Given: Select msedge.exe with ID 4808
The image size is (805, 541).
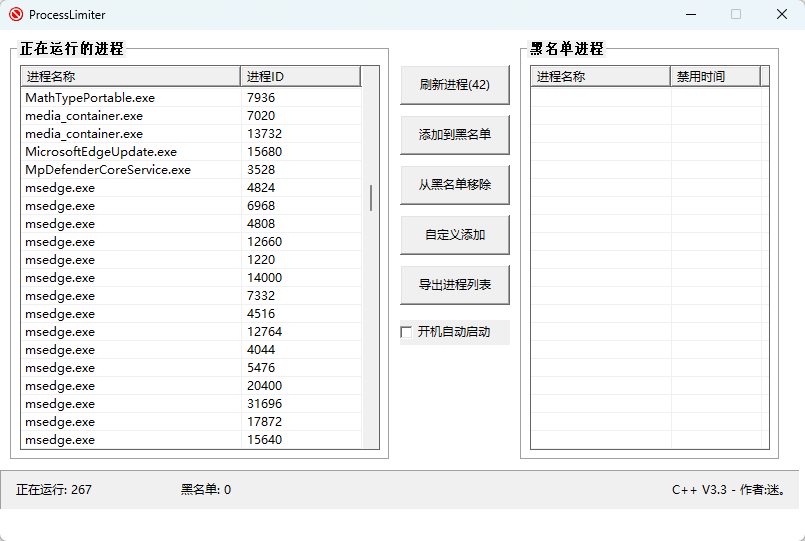Looking at the screenshot, I should pyautogui.click(x=191, y=223).
